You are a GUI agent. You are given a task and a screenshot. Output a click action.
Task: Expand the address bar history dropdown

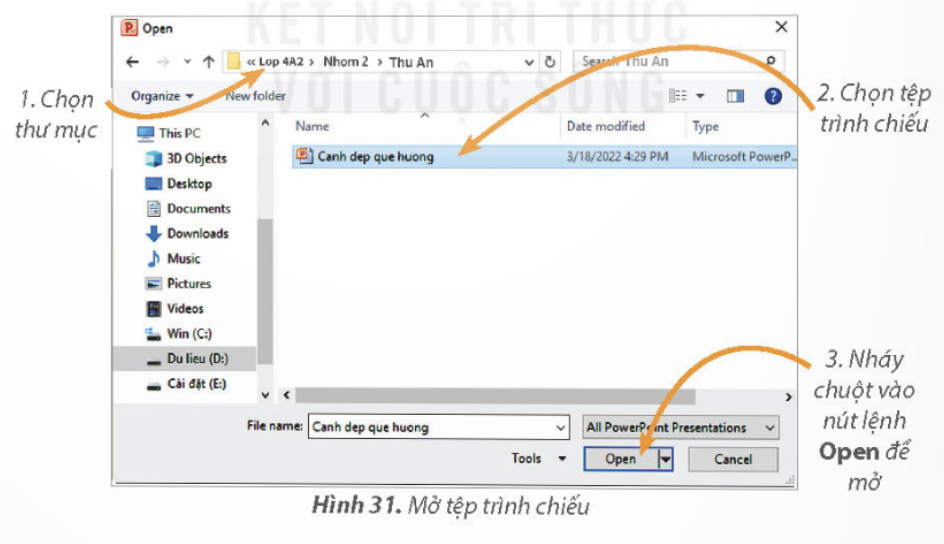point(529,62)
